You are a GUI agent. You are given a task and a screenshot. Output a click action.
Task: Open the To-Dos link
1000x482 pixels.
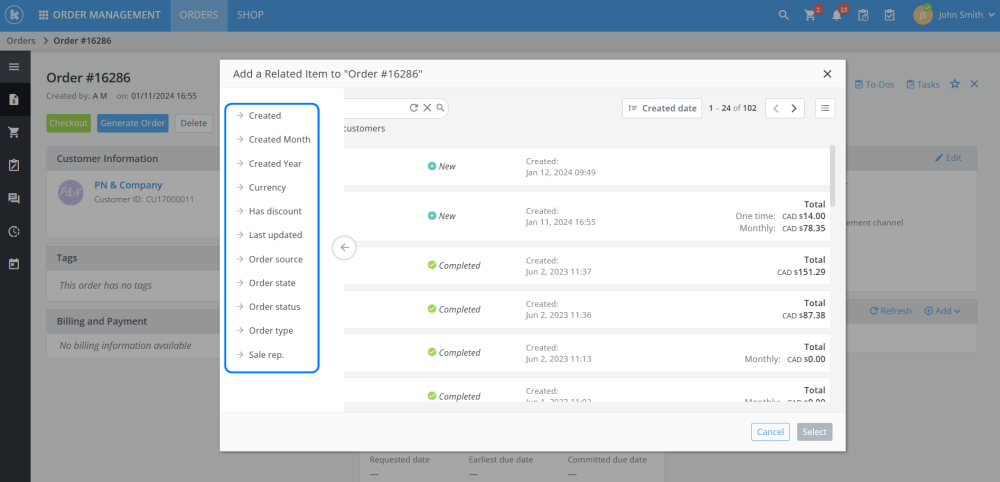(874, 84)
